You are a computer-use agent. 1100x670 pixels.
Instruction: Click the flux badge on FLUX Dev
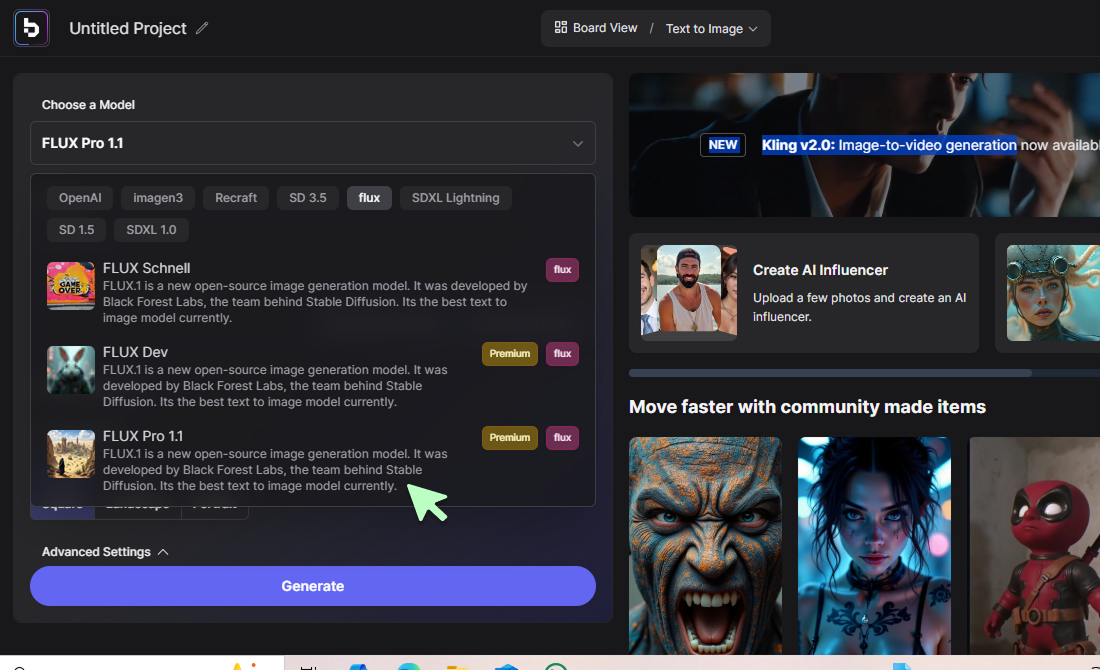(x=563, y=354)
